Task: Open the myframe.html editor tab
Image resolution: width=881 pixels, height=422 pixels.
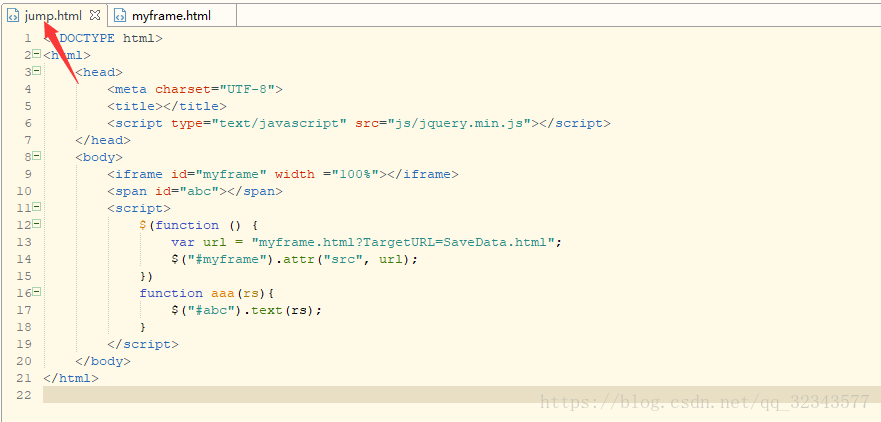Action: (171, 16)
